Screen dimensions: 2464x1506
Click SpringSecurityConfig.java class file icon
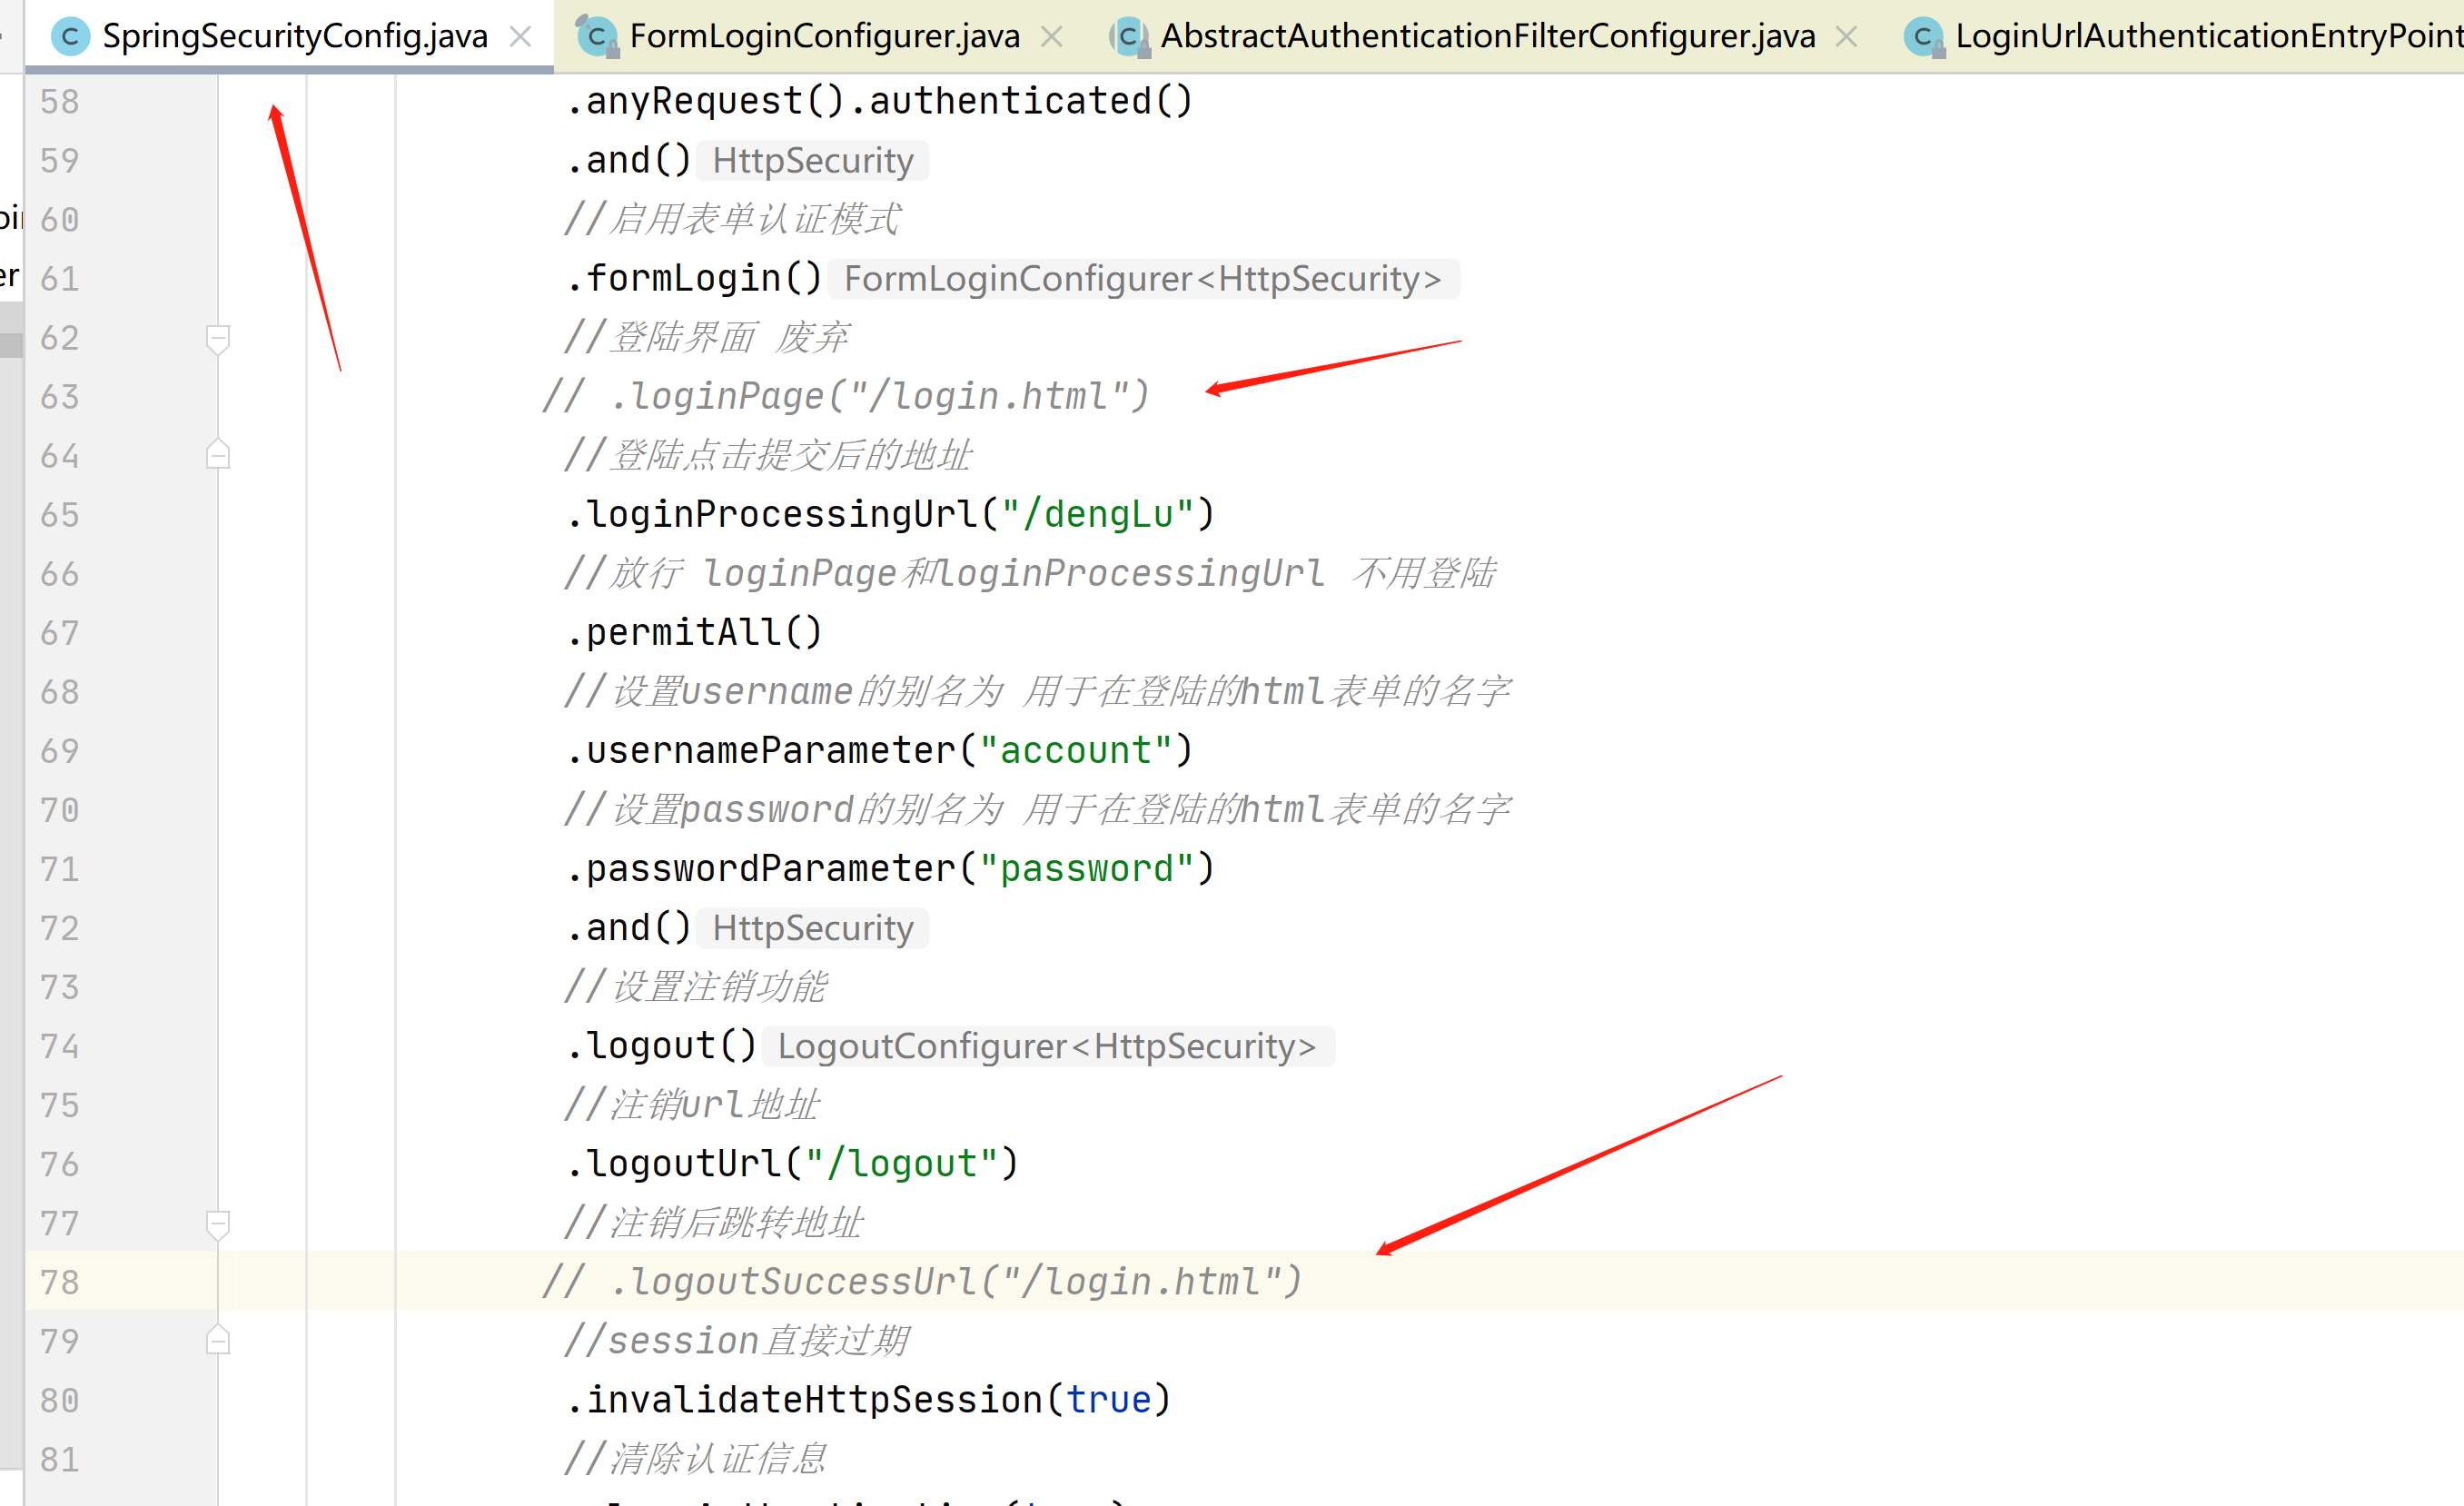click(70, 37)
